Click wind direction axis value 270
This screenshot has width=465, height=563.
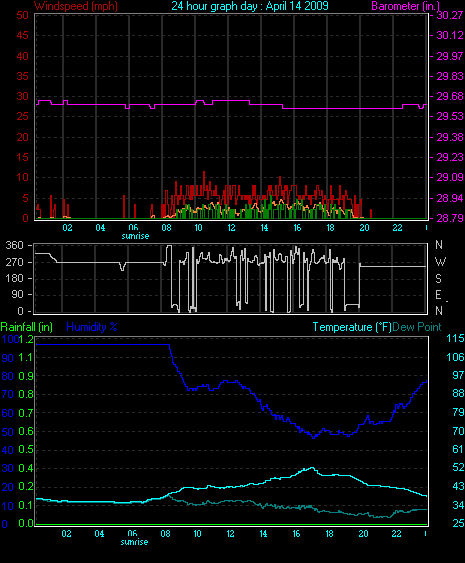pyautogui.click(x=14, y=262)
